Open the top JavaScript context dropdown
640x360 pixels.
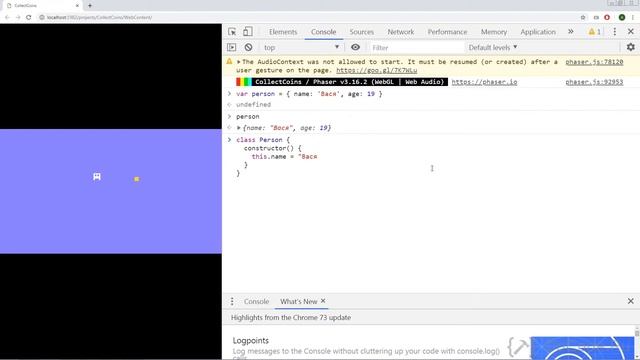pos(301,47)
